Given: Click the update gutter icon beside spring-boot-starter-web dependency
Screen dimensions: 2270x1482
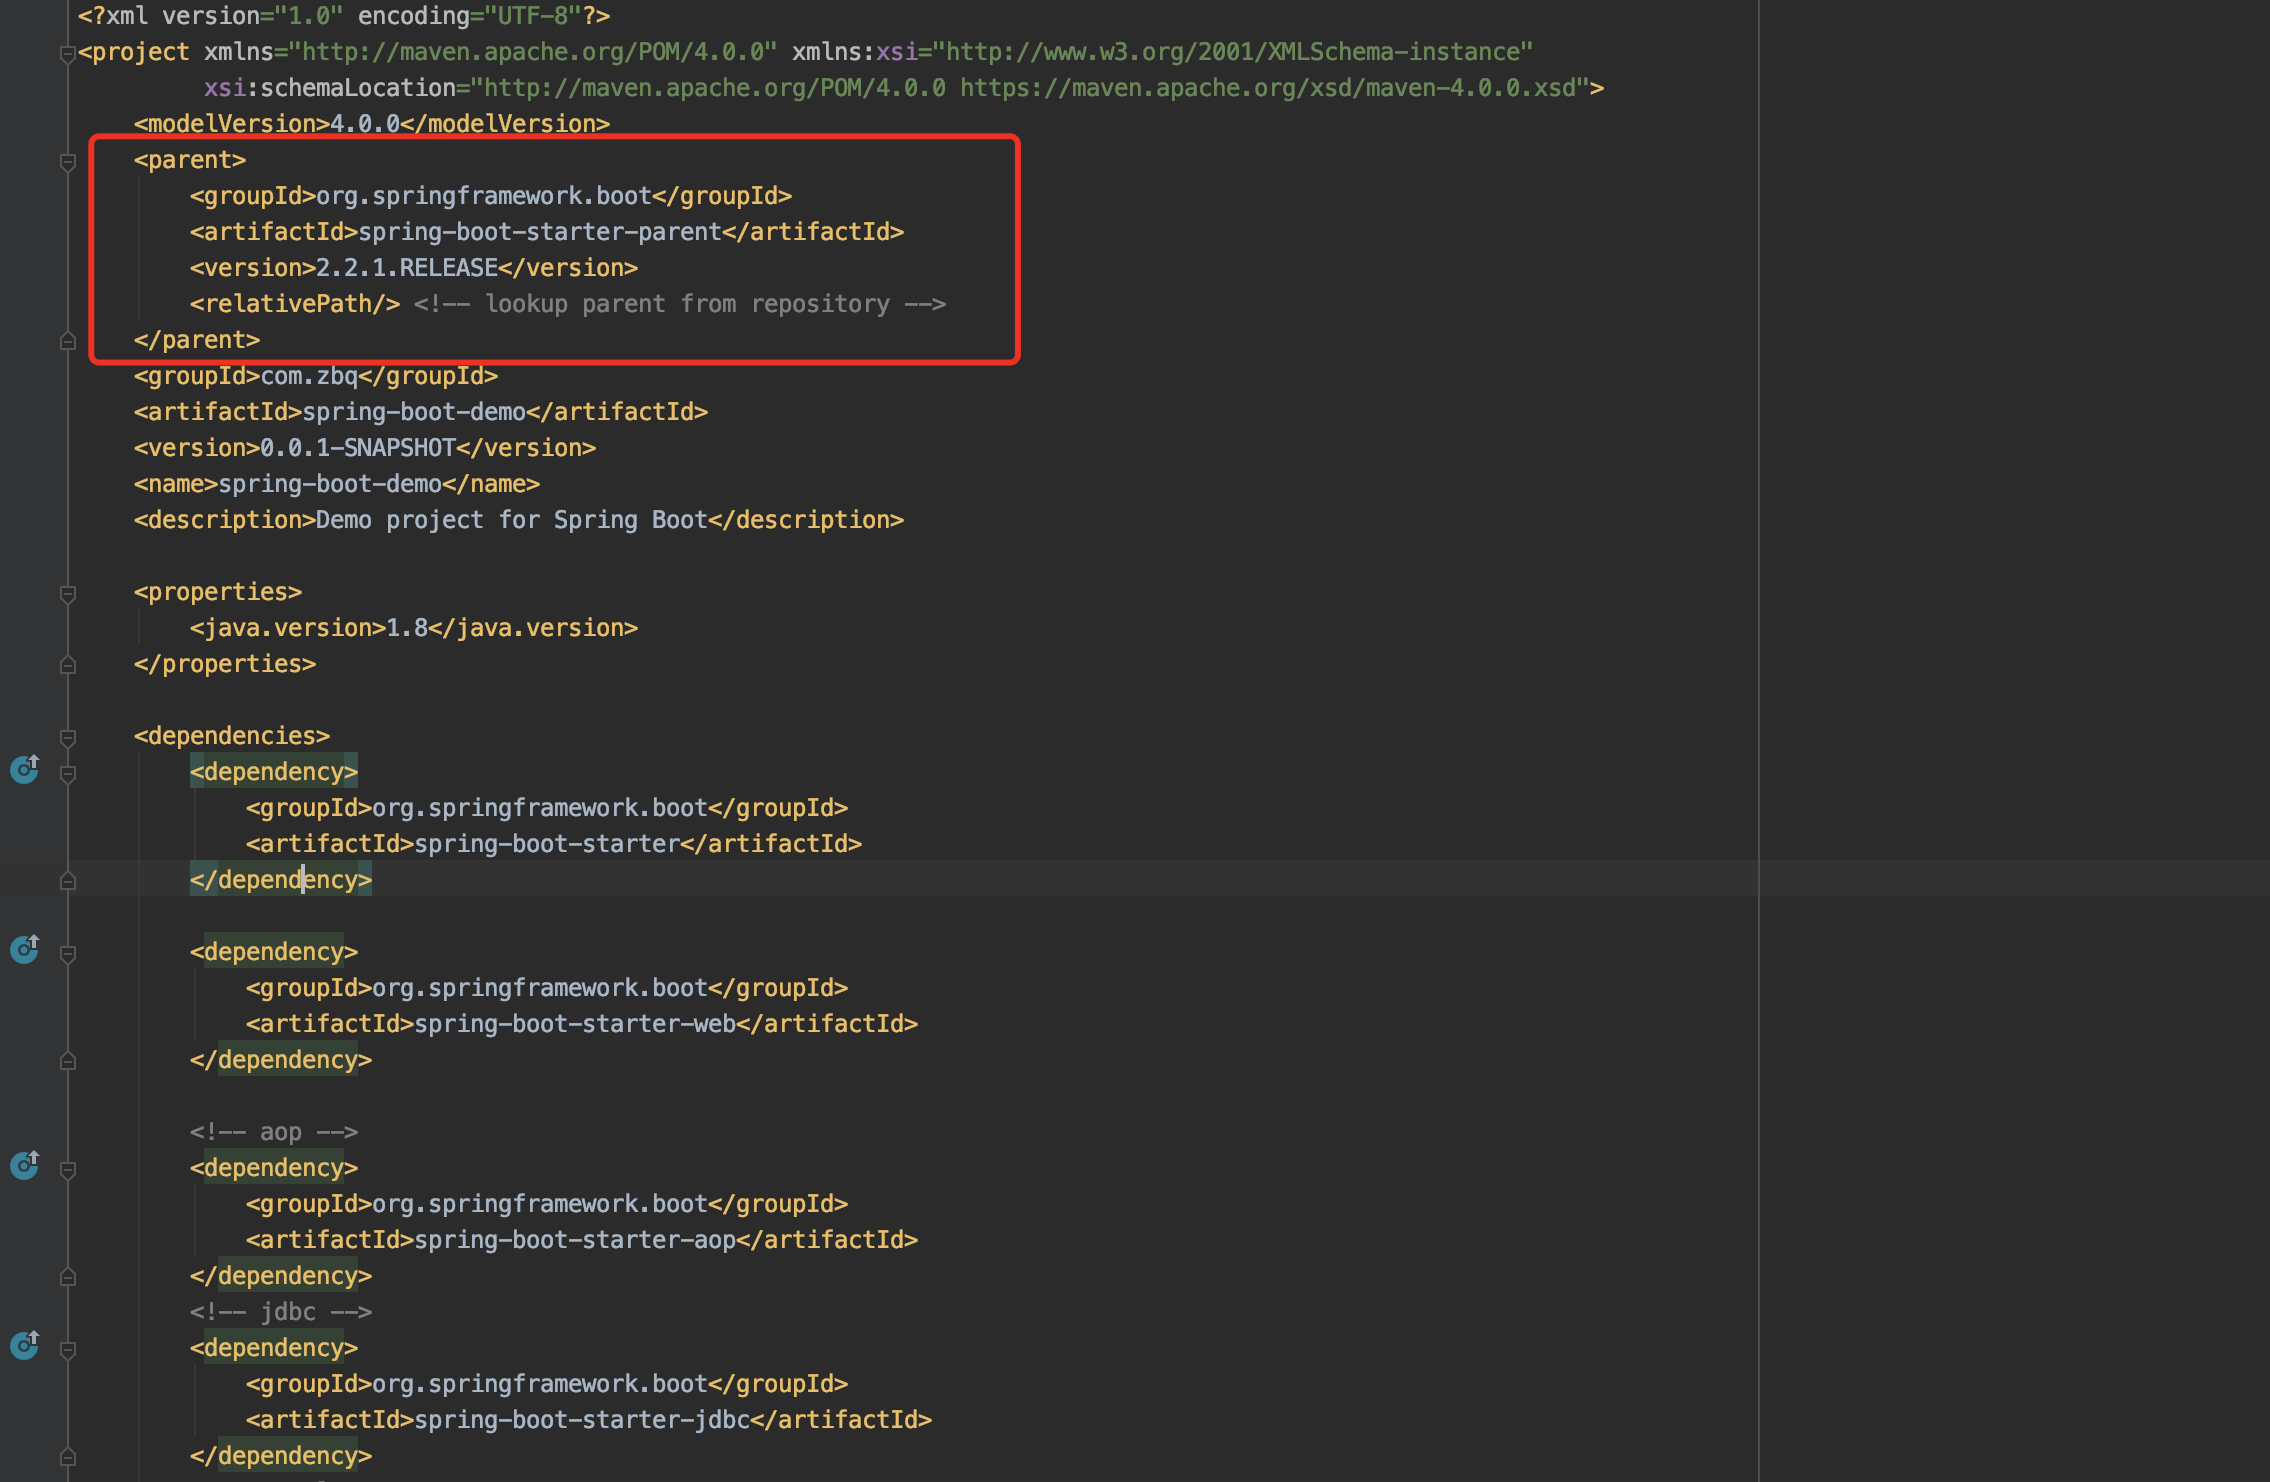Looking at the screenshot, I should (24, 949).
